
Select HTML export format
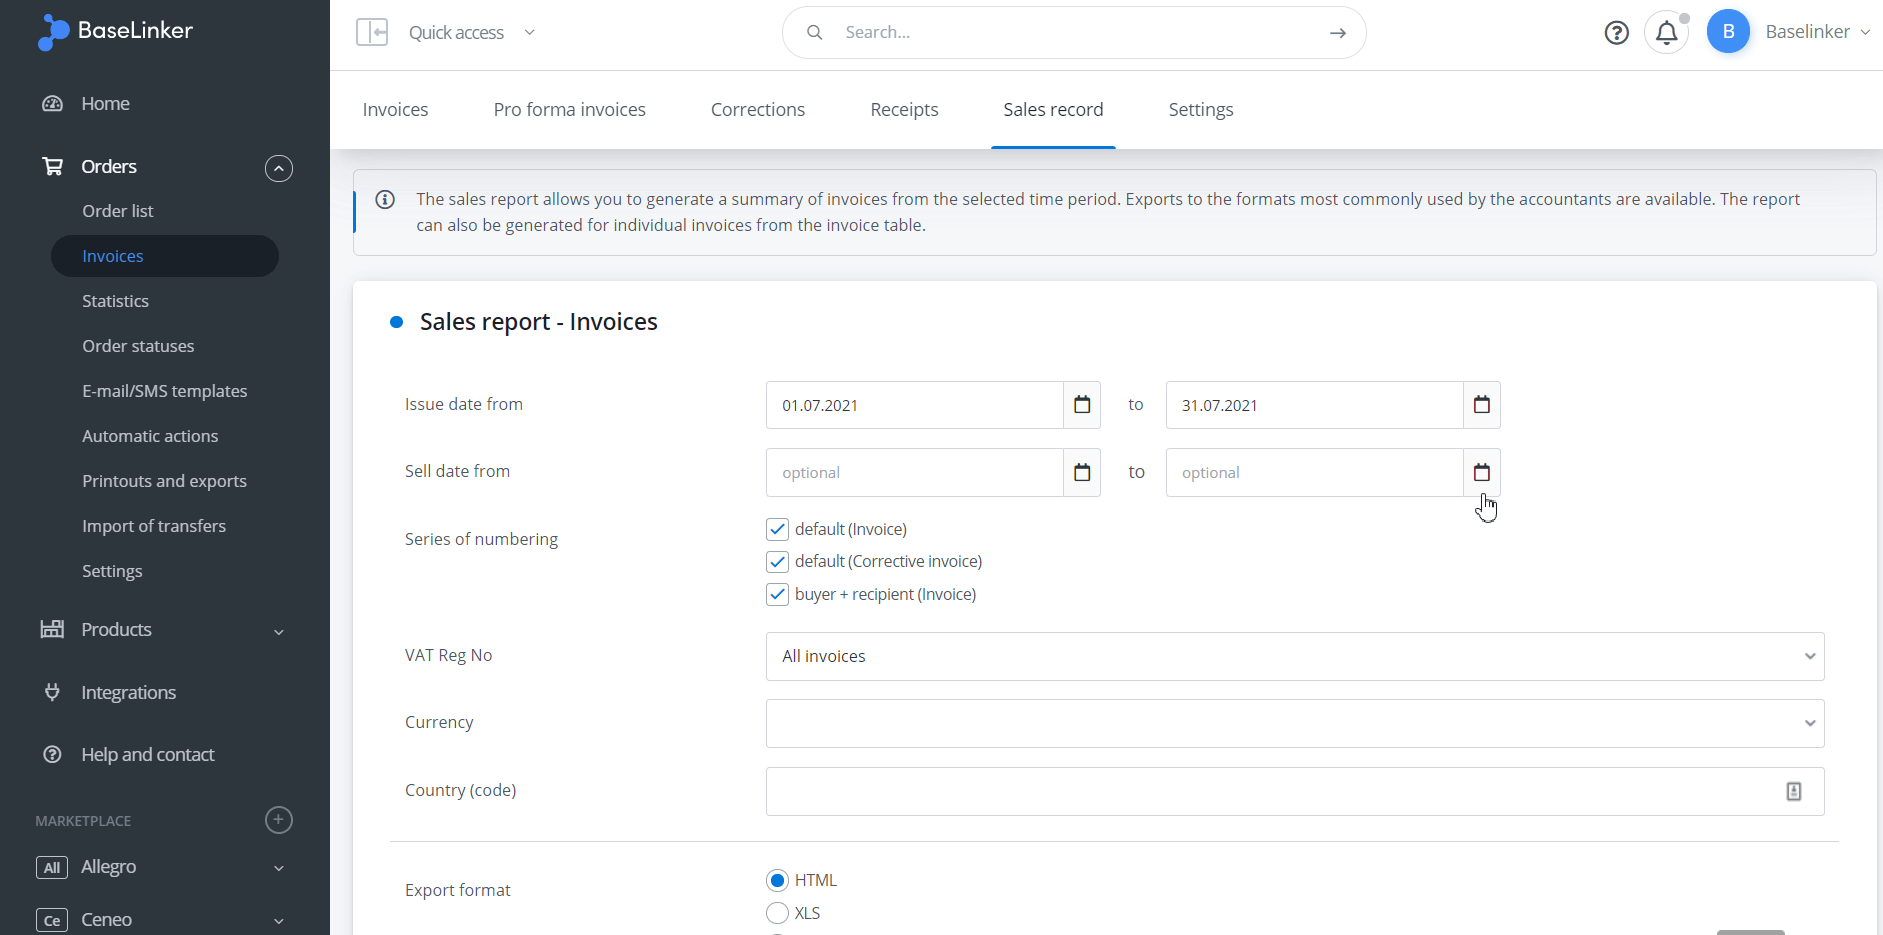777,880
